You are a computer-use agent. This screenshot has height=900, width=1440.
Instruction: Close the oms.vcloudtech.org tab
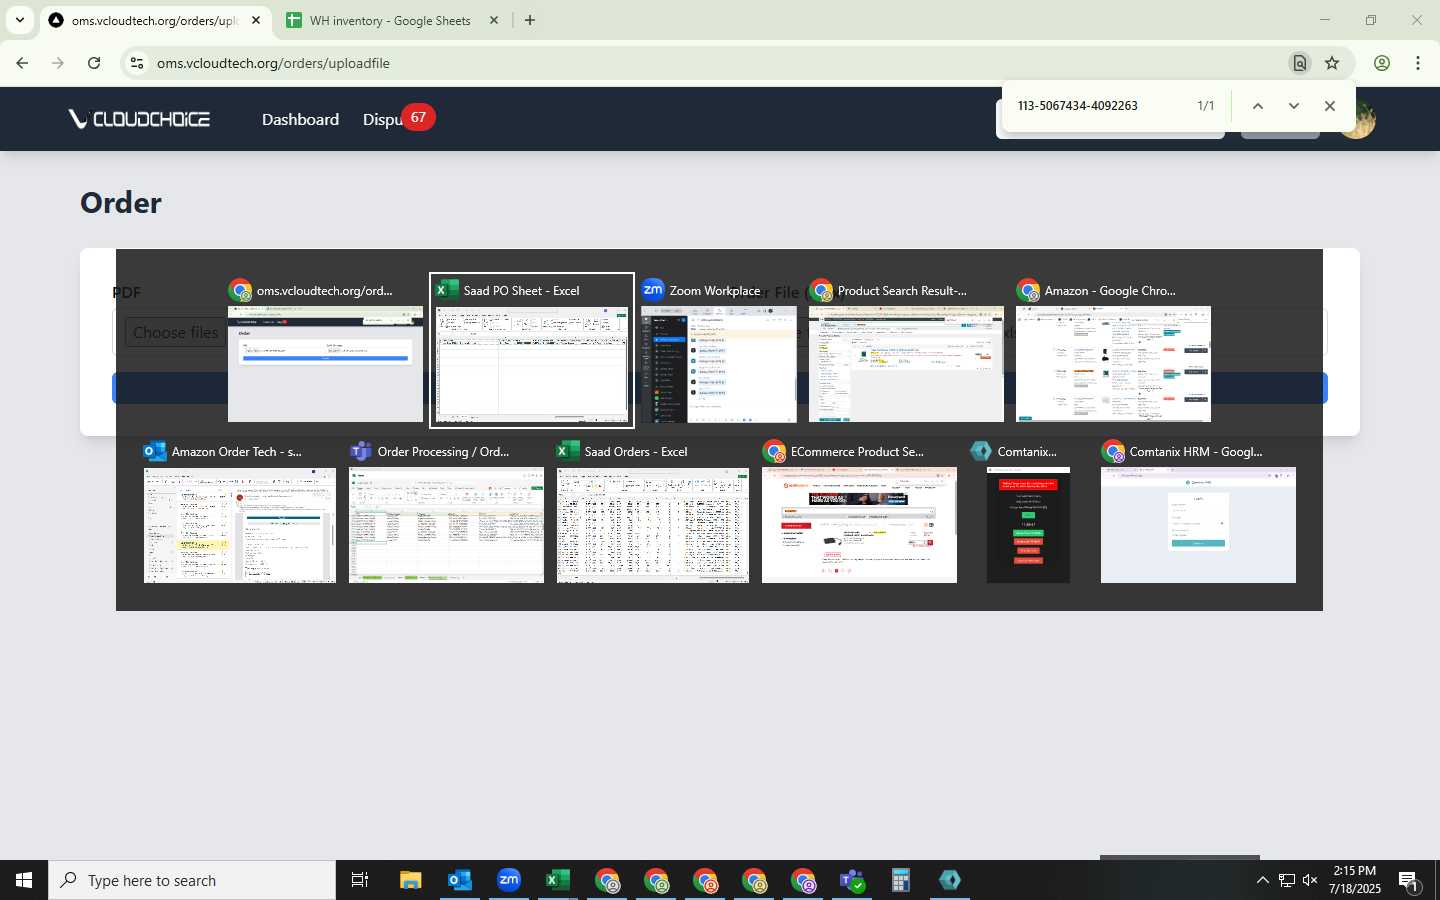point(256,20)
